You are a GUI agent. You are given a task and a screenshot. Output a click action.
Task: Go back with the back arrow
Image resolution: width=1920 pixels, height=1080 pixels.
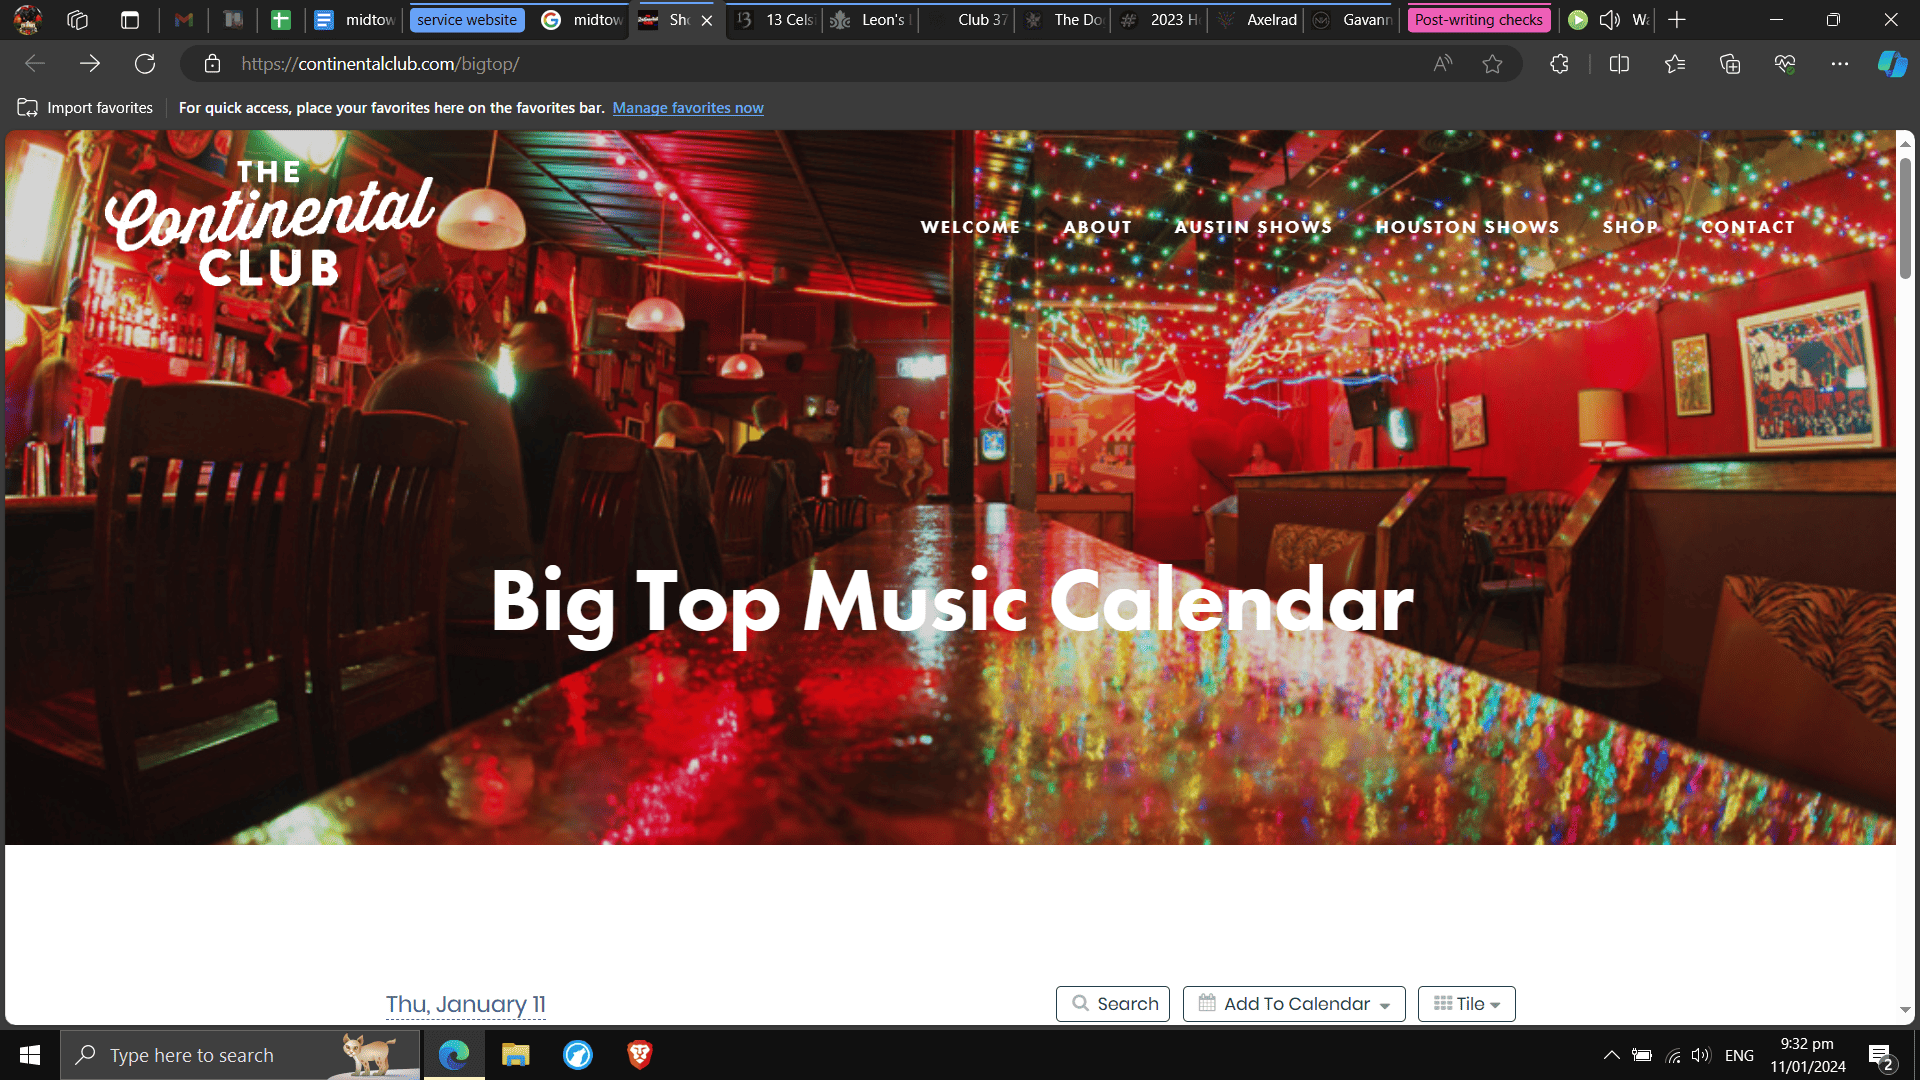pos(35,64)
